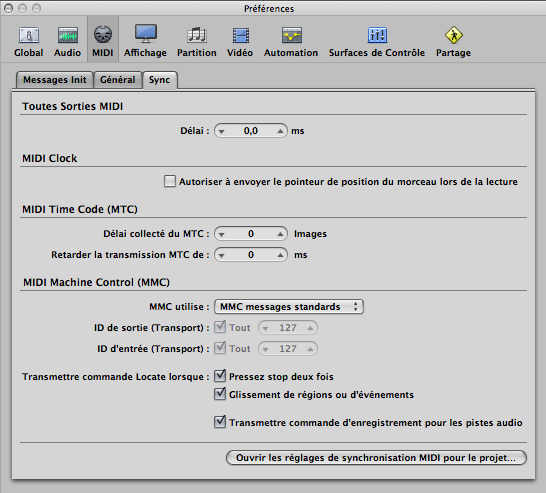Switch to the Messages Init tab
This screenshot has height=493, width=546.
pos(55,80)
